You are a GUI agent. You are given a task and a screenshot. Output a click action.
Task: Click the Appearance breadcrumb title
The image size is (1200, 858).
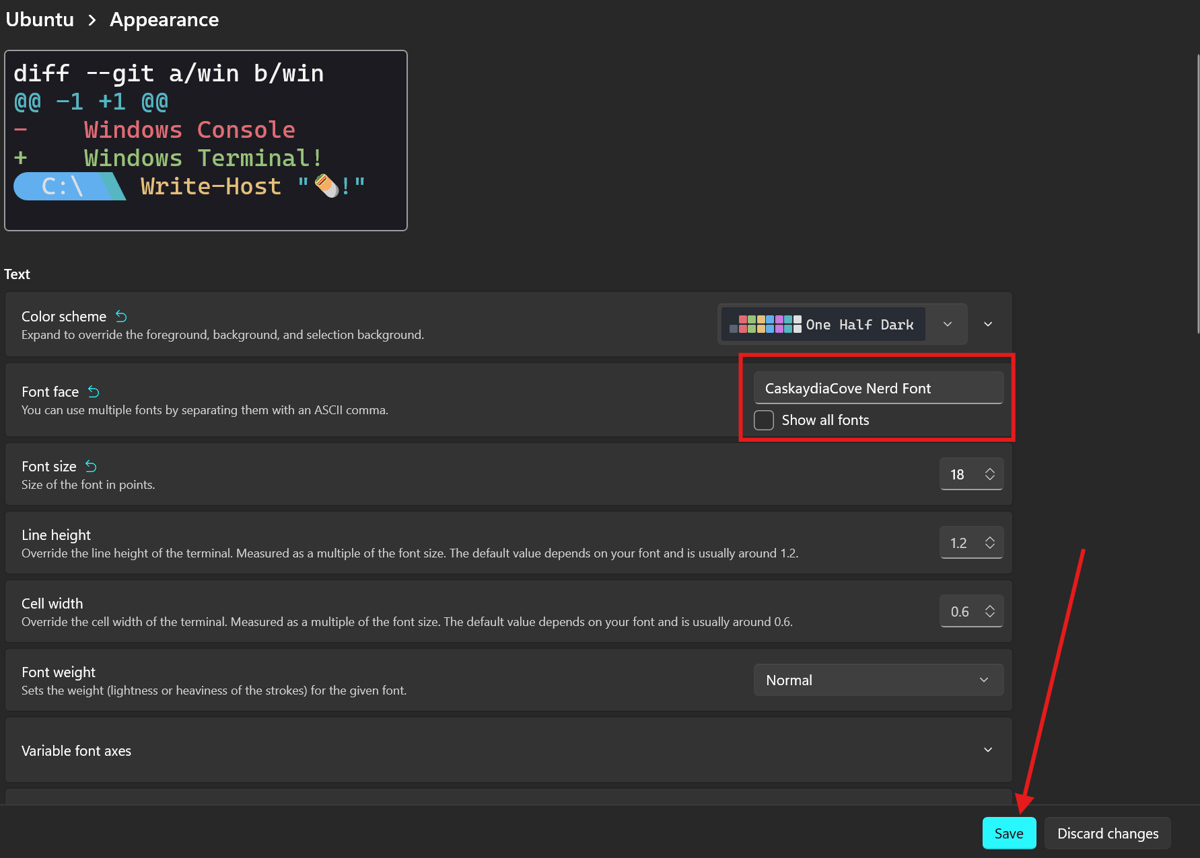coord(164,19)
